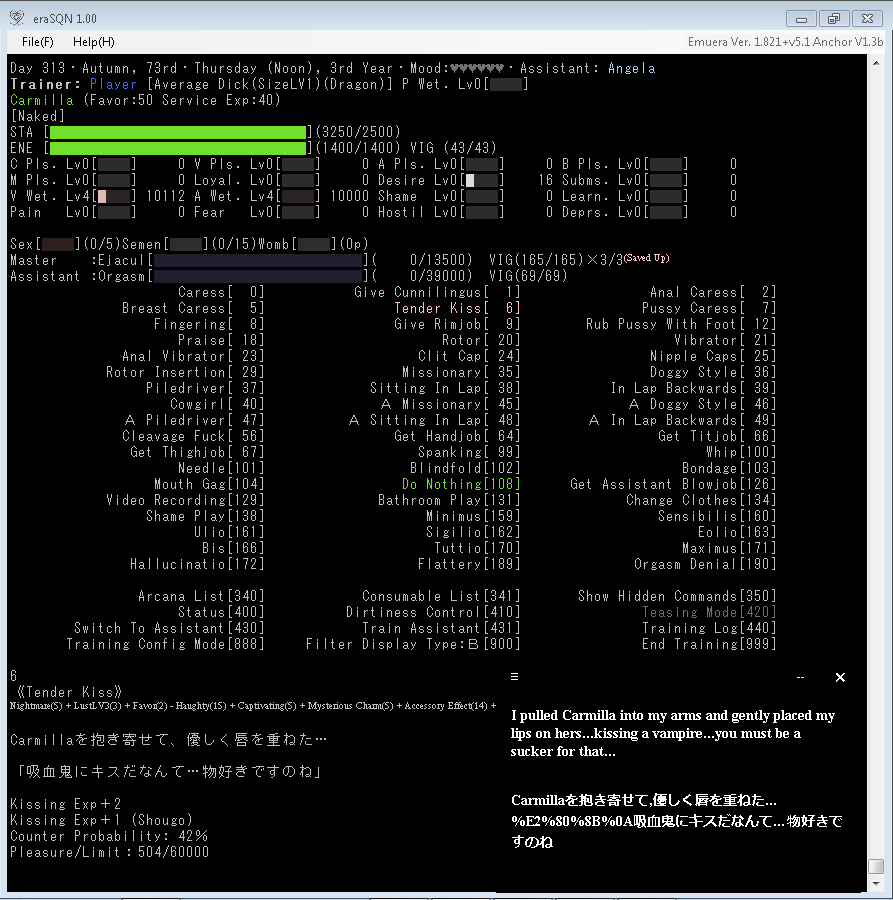This screenshot has width=893, height=900.
Task: Click End Training[999]
Action: (x=708, y=644)
